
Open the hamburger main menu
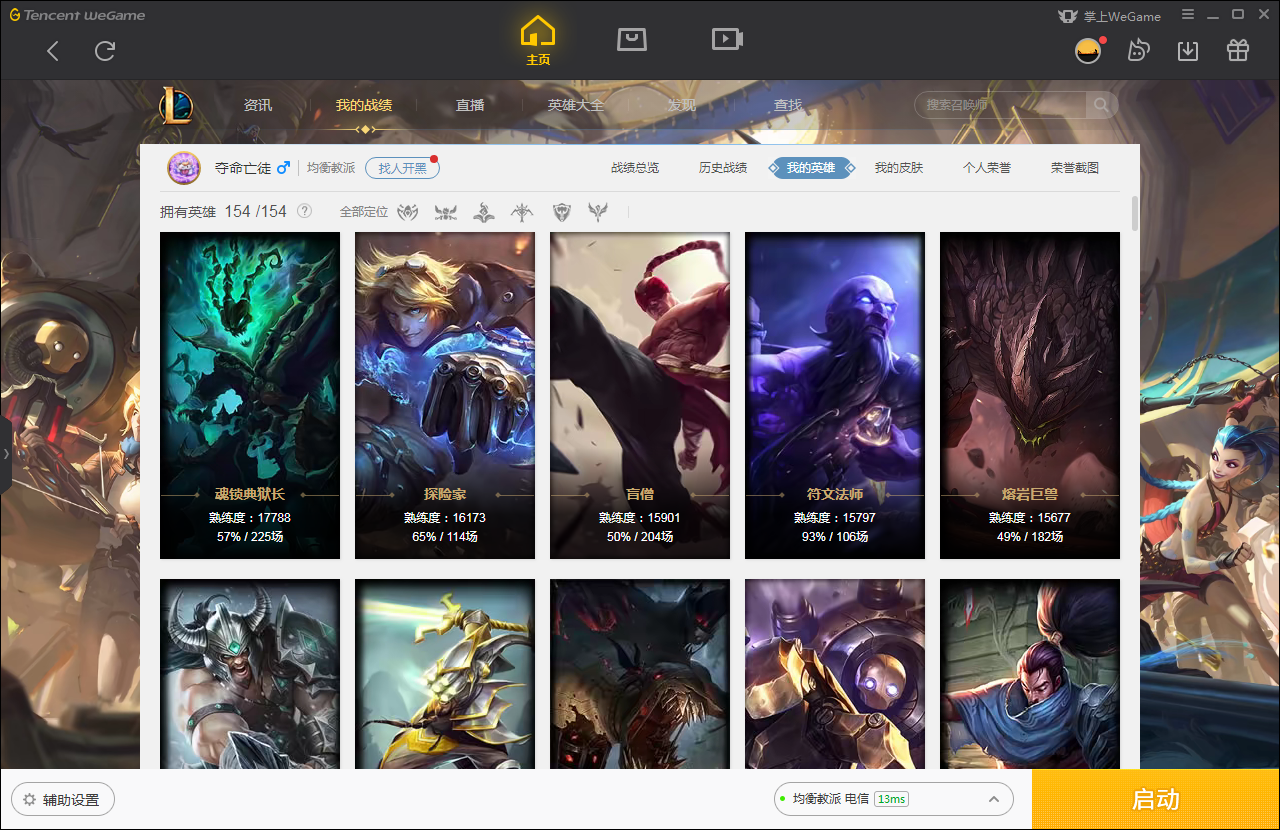point(1188,15)
